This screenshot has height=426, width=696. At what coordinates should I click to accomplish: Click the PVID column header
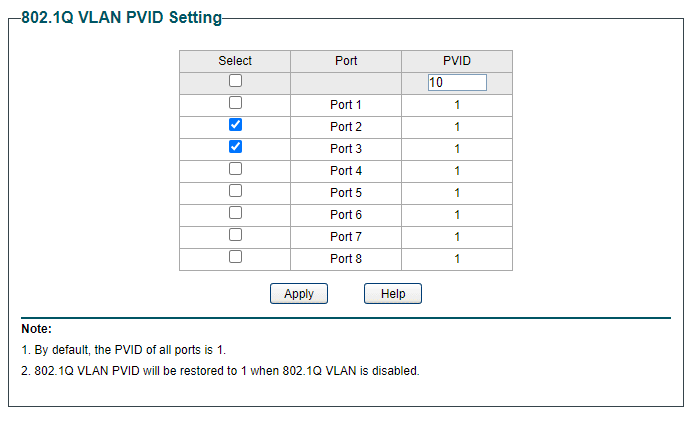pos(457,61)
